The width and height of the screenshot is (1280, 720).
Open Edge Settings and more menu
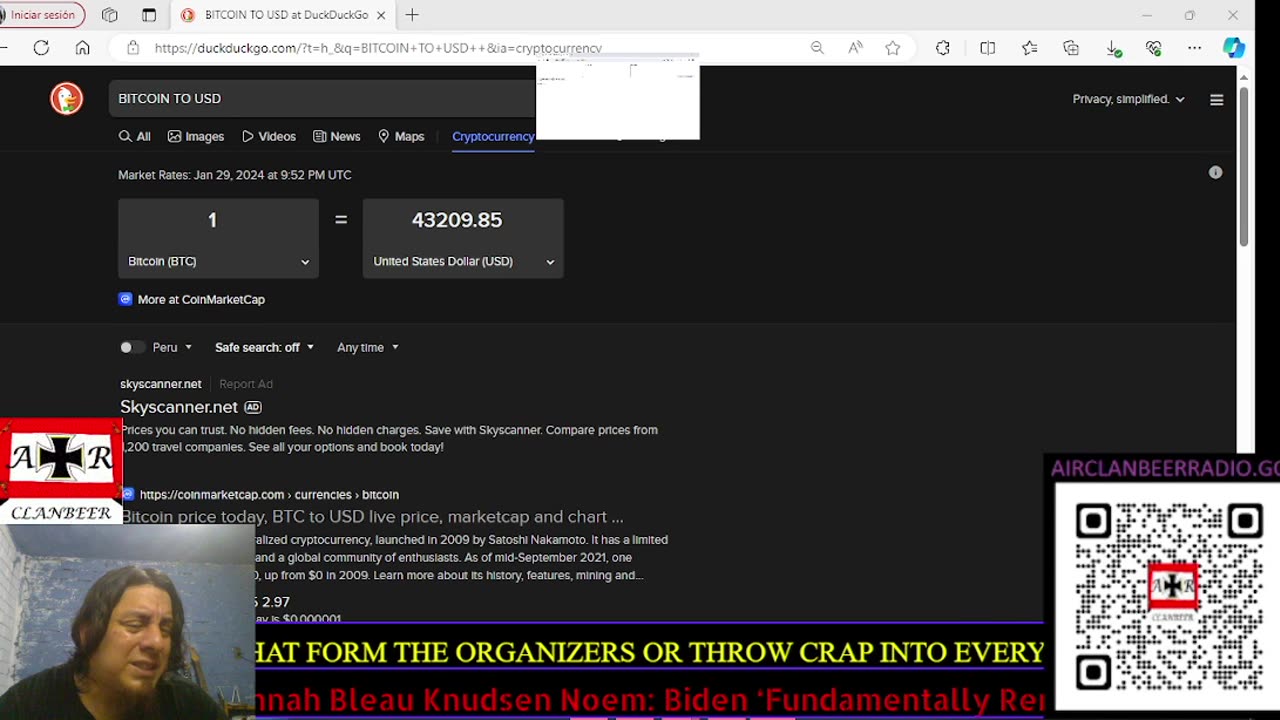1195,48
